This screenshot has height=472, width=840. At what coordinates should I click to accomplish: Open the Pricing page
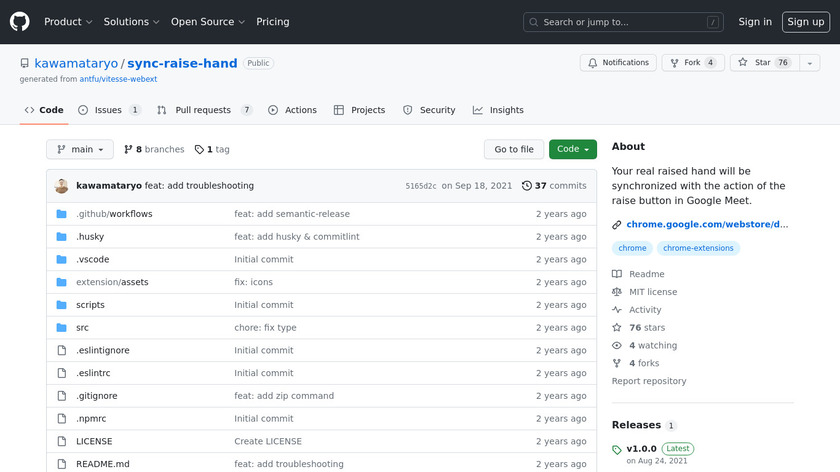coord(273,22)
